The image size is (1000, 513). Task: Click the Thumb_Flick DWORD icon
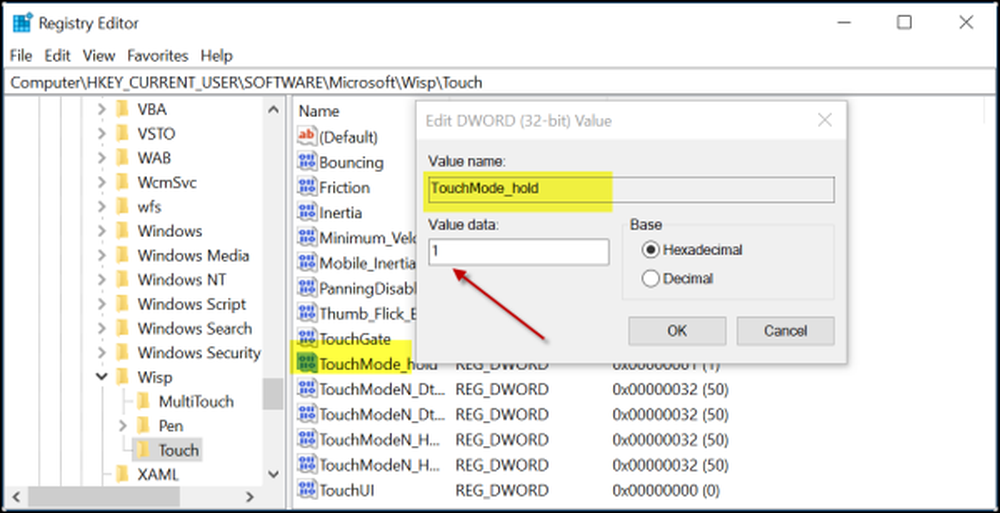(307, 313)
